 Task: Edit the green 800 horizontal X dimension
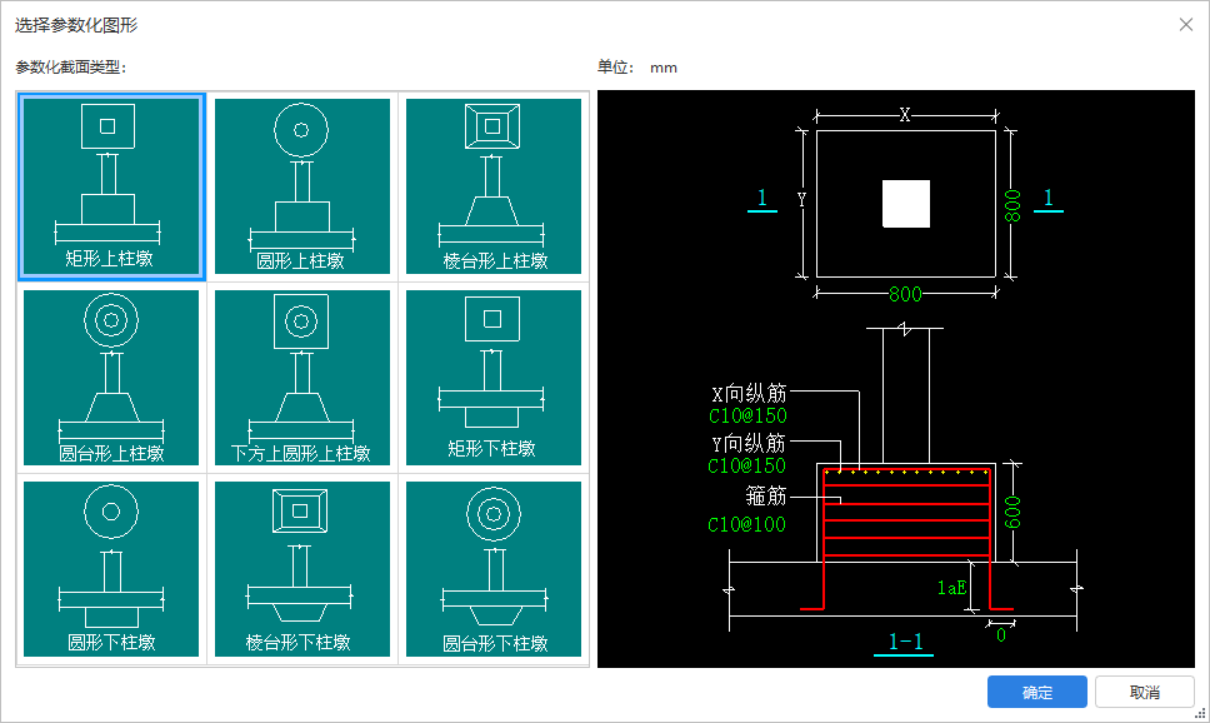tap(905, 294)
